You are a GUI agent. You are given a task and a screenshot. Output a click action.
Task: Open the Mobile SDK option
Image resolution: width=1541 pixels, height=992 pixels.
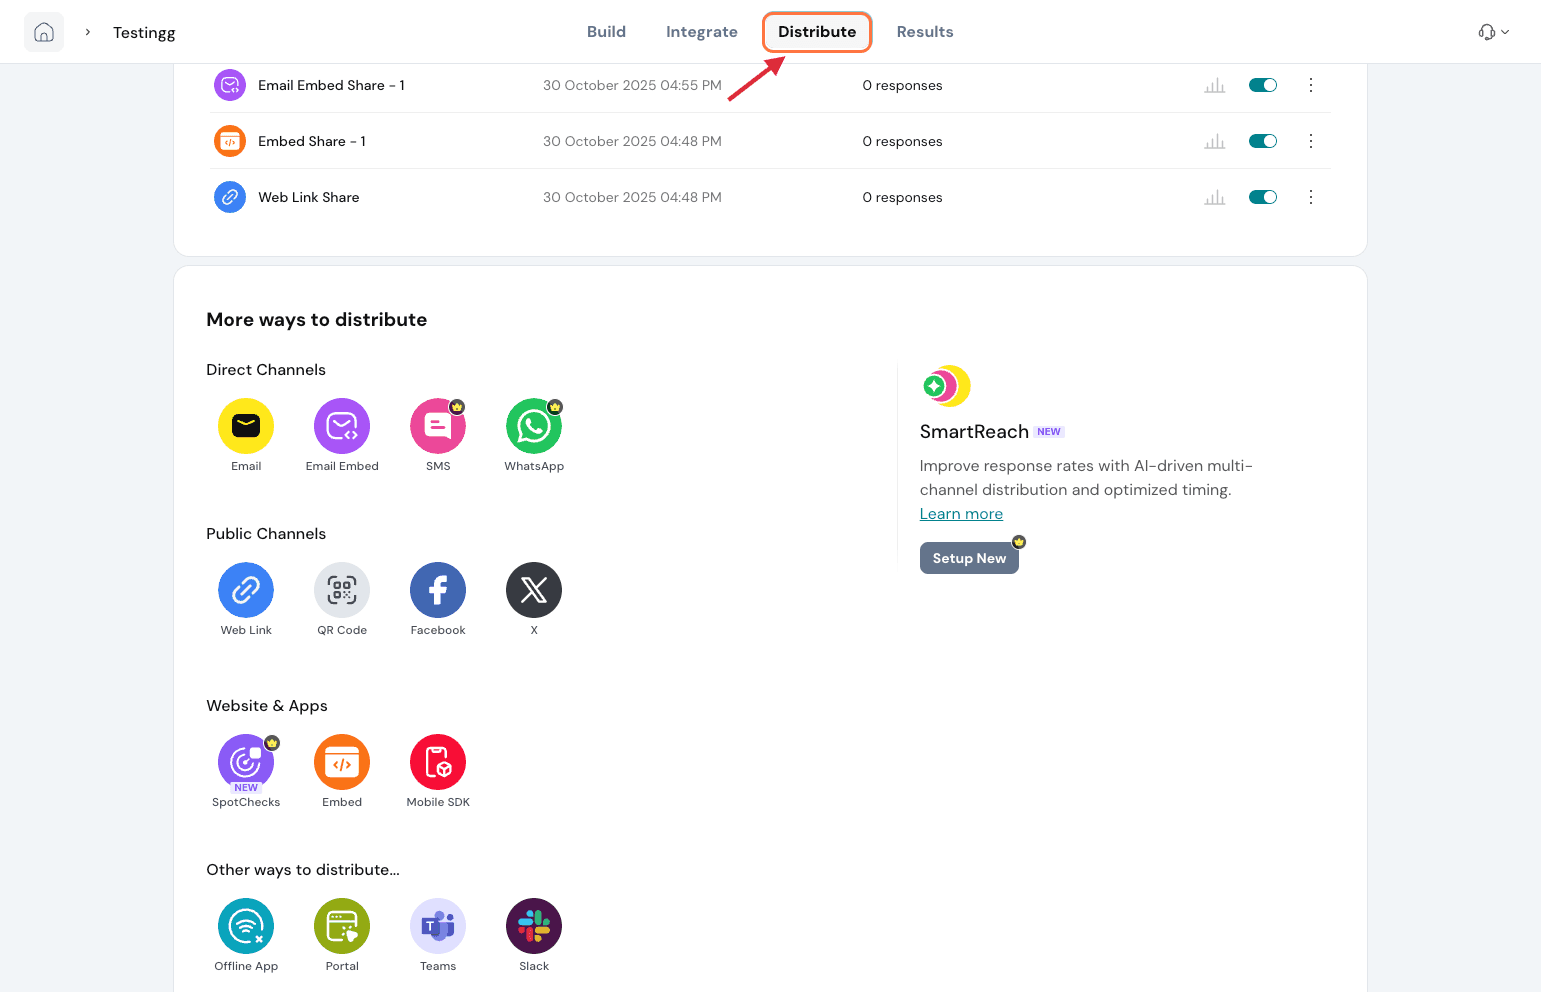point(437,763)
